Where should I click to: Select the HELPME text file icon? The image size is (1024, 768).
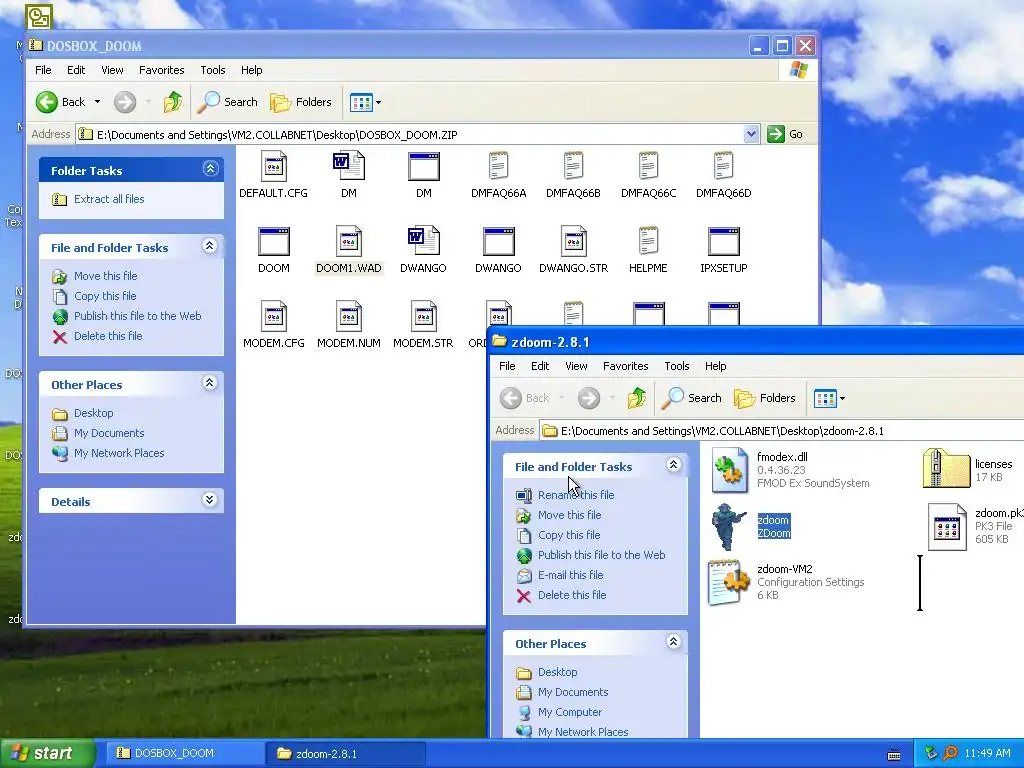click(648, 241)
